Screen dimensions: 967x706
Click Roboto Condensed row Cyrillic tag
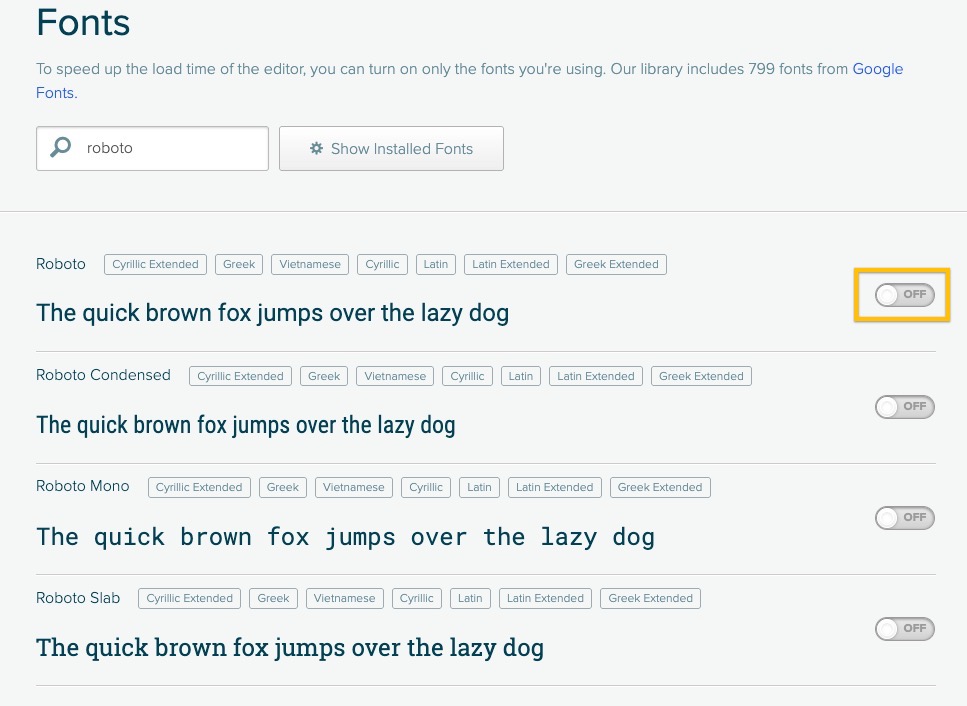[x=467, y=376]
